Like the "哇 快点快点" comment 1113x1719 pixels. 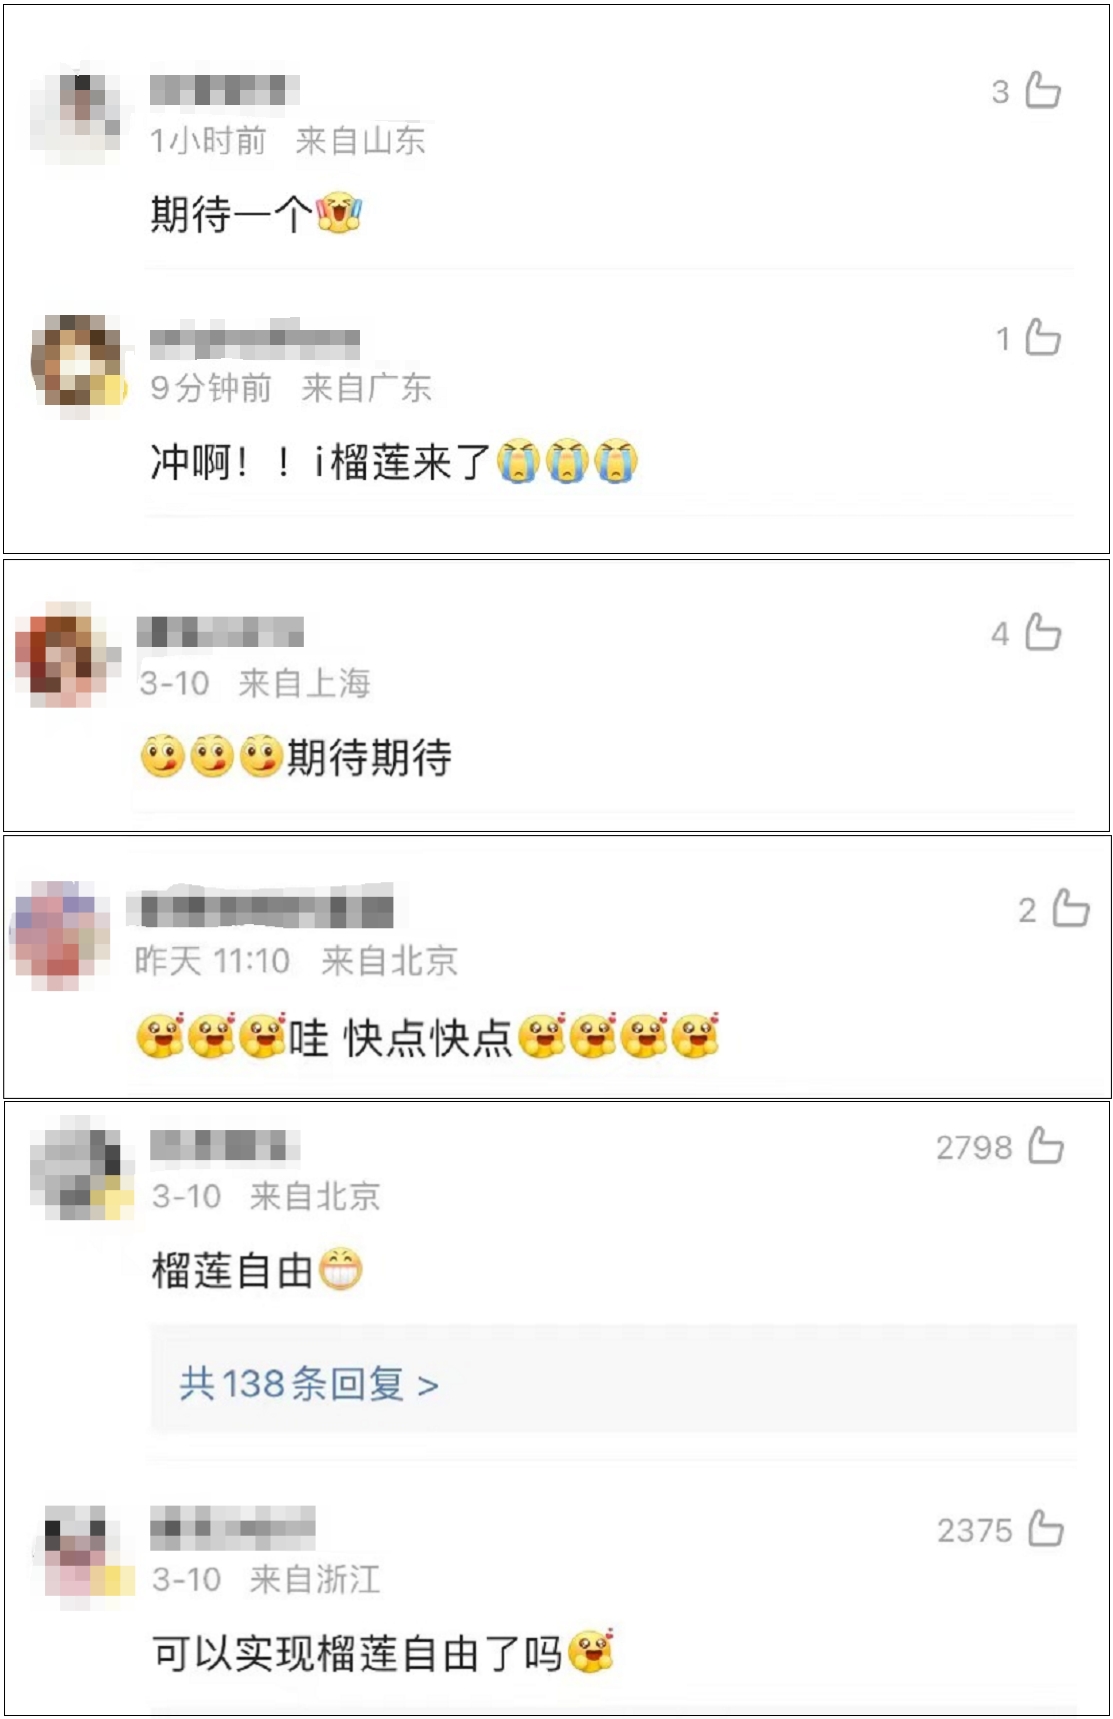[x=1071, y=908]
